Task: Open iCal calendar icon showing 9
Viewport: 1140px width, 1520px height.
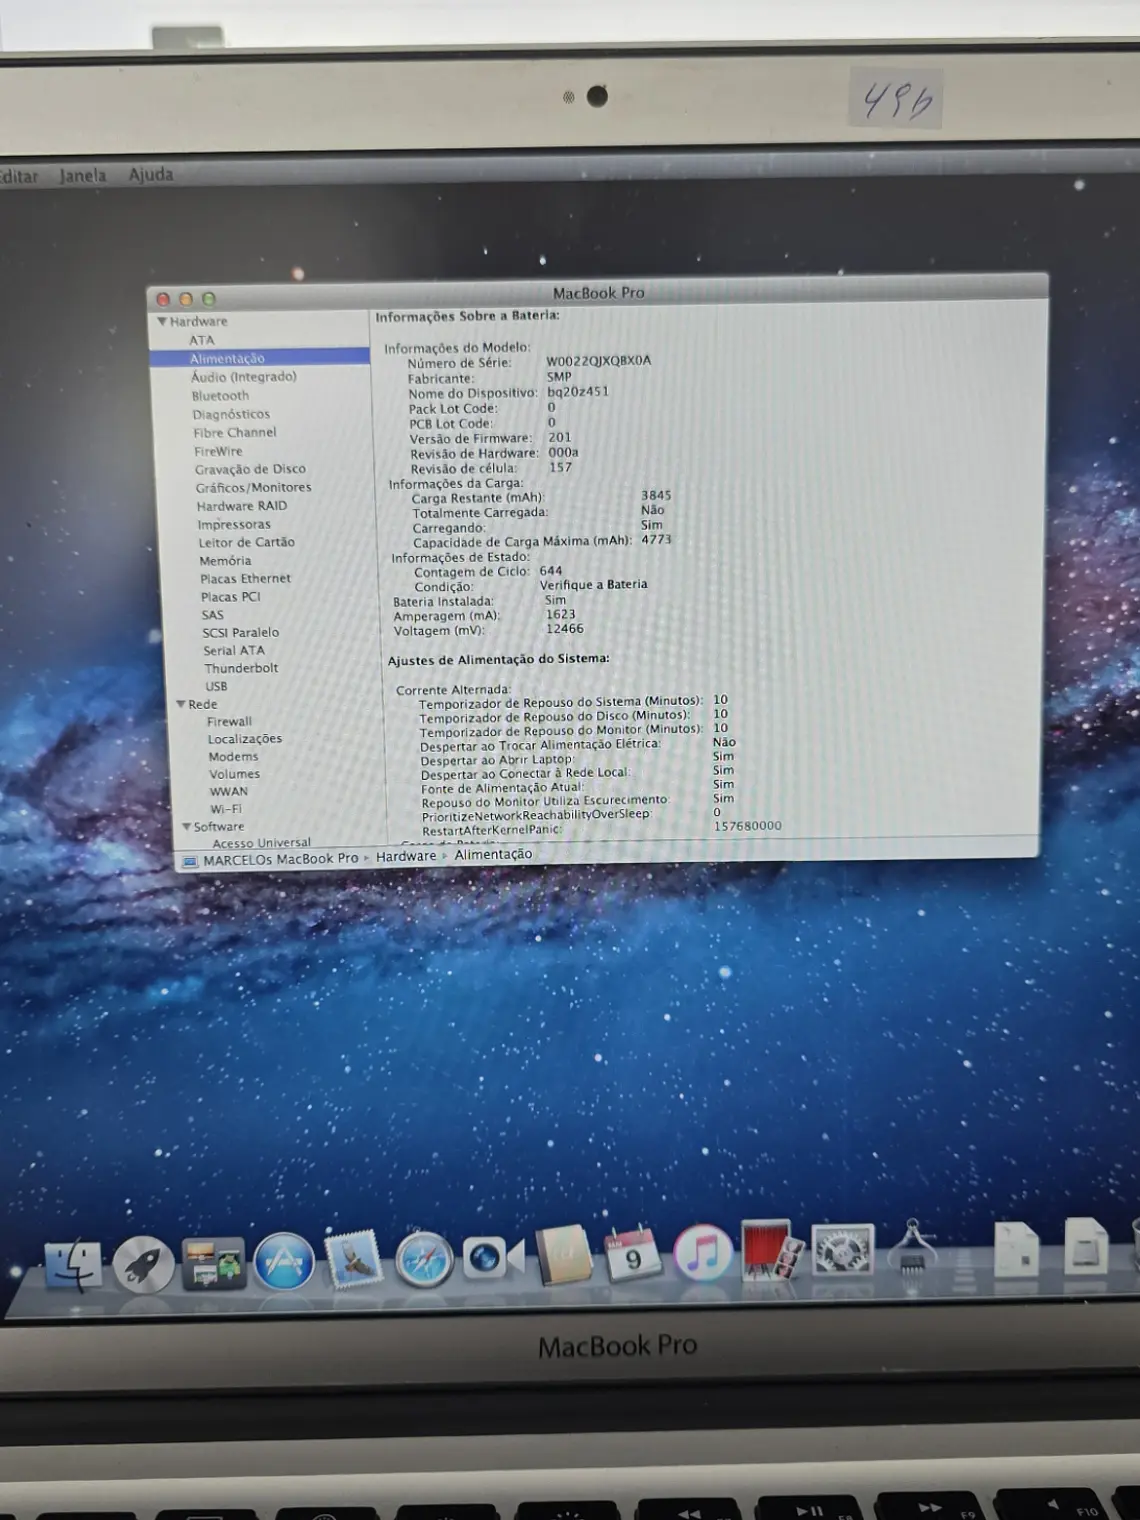Action: click(x=632, y=1255)
